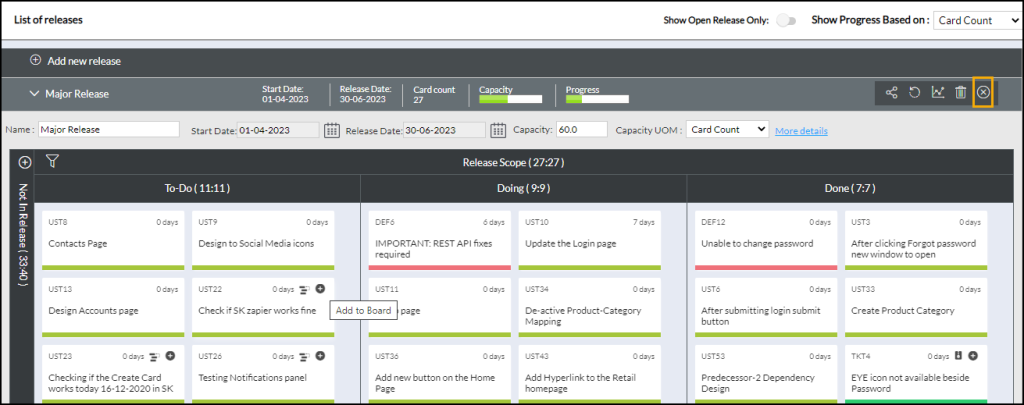Select the Done (7:7) column header
This screenshot has width=1024, height=405.
tap(850, 188)
